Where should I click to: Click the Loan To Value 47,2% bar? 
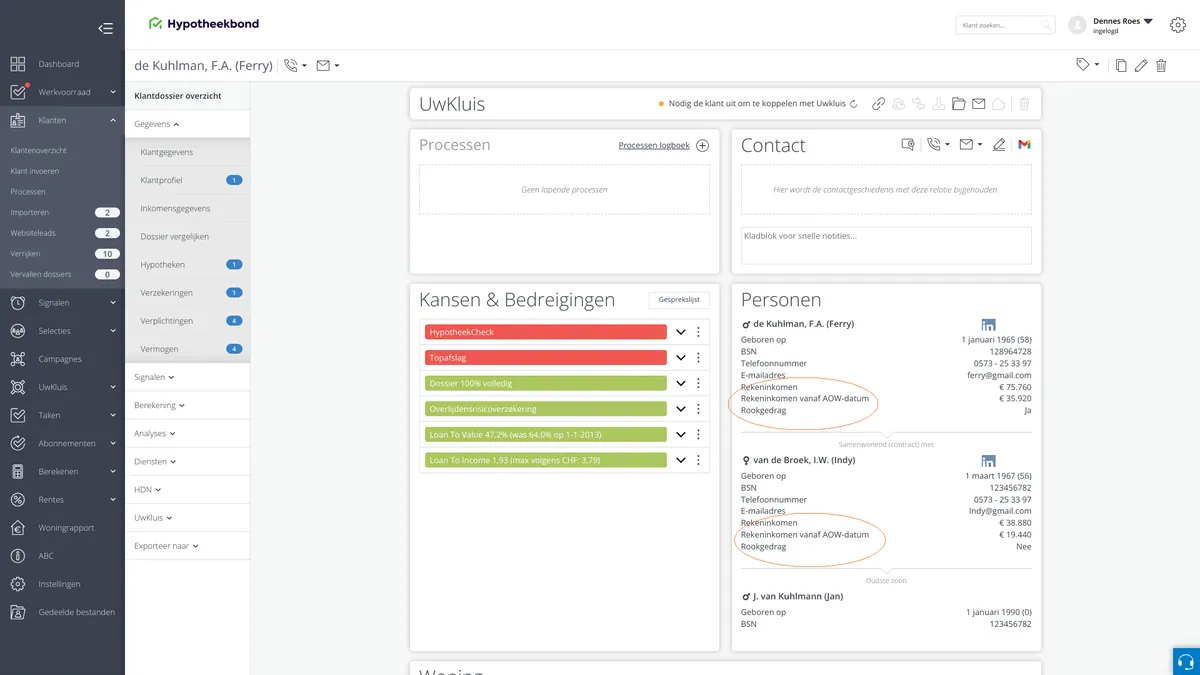(x=546, y=434)
